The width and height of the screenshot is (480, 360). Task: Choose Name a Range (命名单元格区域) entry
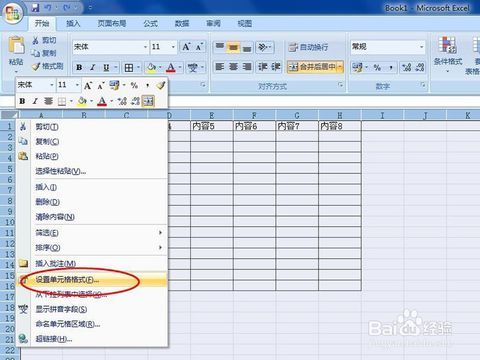click(92, 324)
